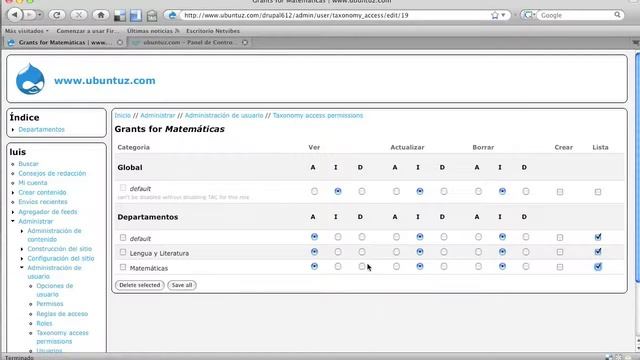
Task: Uncheck the Lista box for Lengua y Literatura
Action: 598,252
